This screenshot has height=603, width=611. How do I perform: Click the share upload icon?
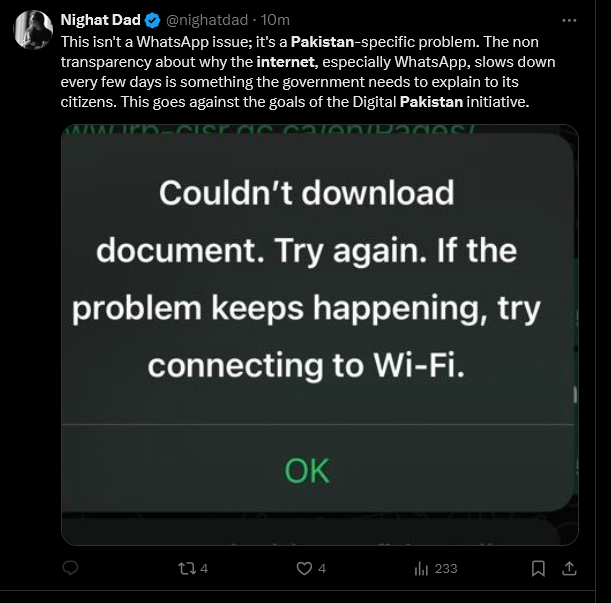click(569, 568)
